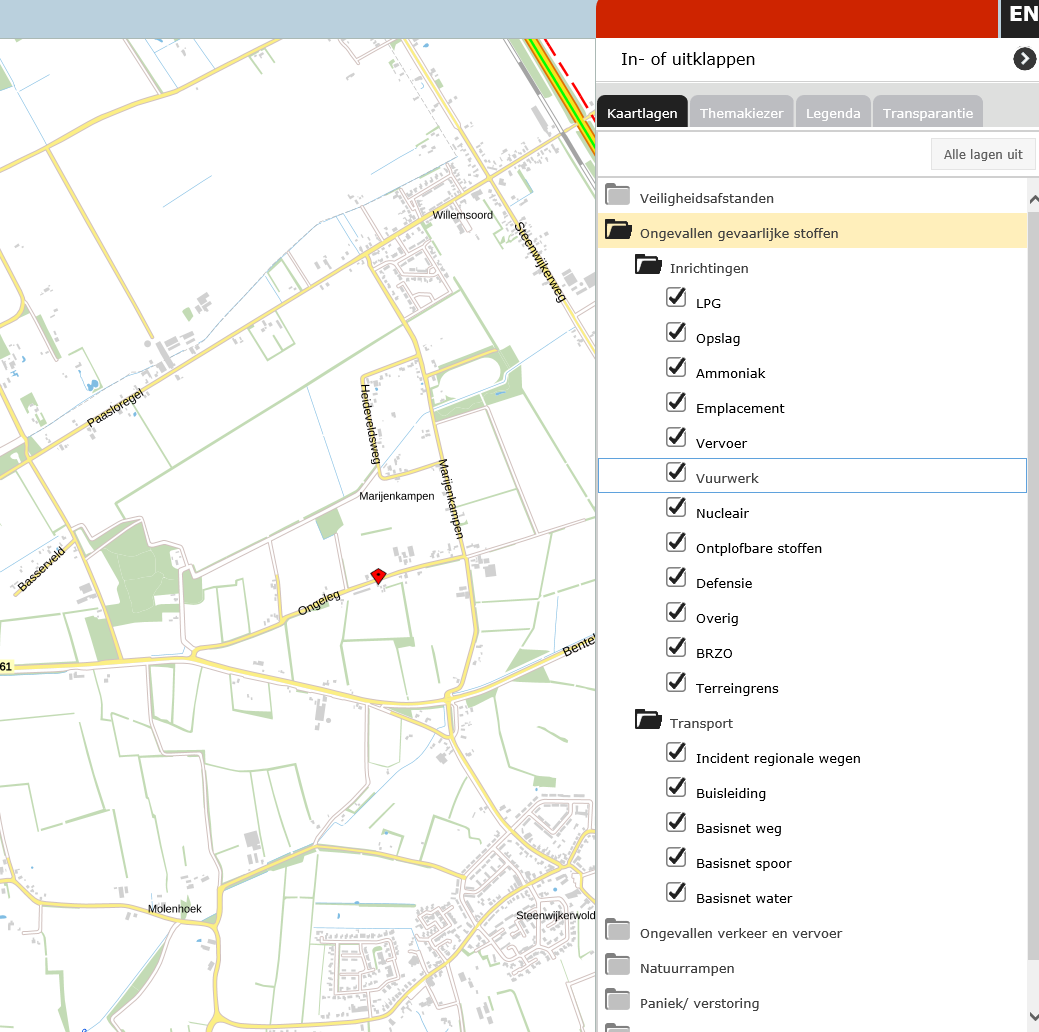The width and height of the screenshot is (1039, 1032).
Task: Select the Inrichtingen label
Action: click(709, 268)
